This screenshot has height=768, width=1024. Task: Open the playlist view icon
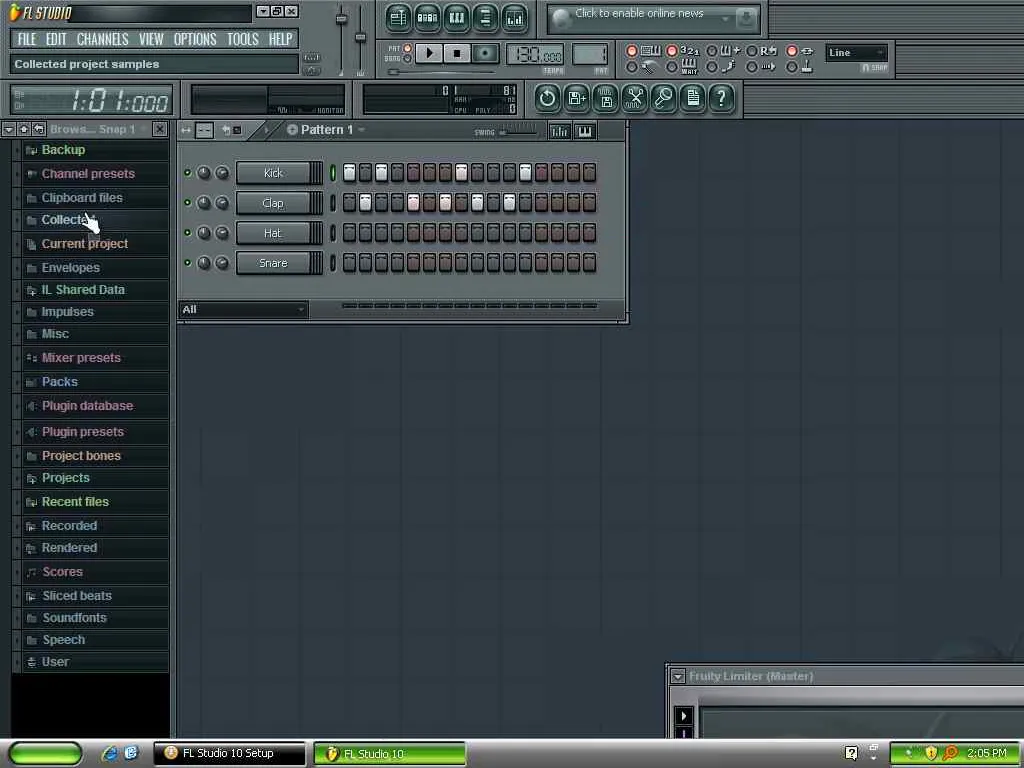point(398,18)
